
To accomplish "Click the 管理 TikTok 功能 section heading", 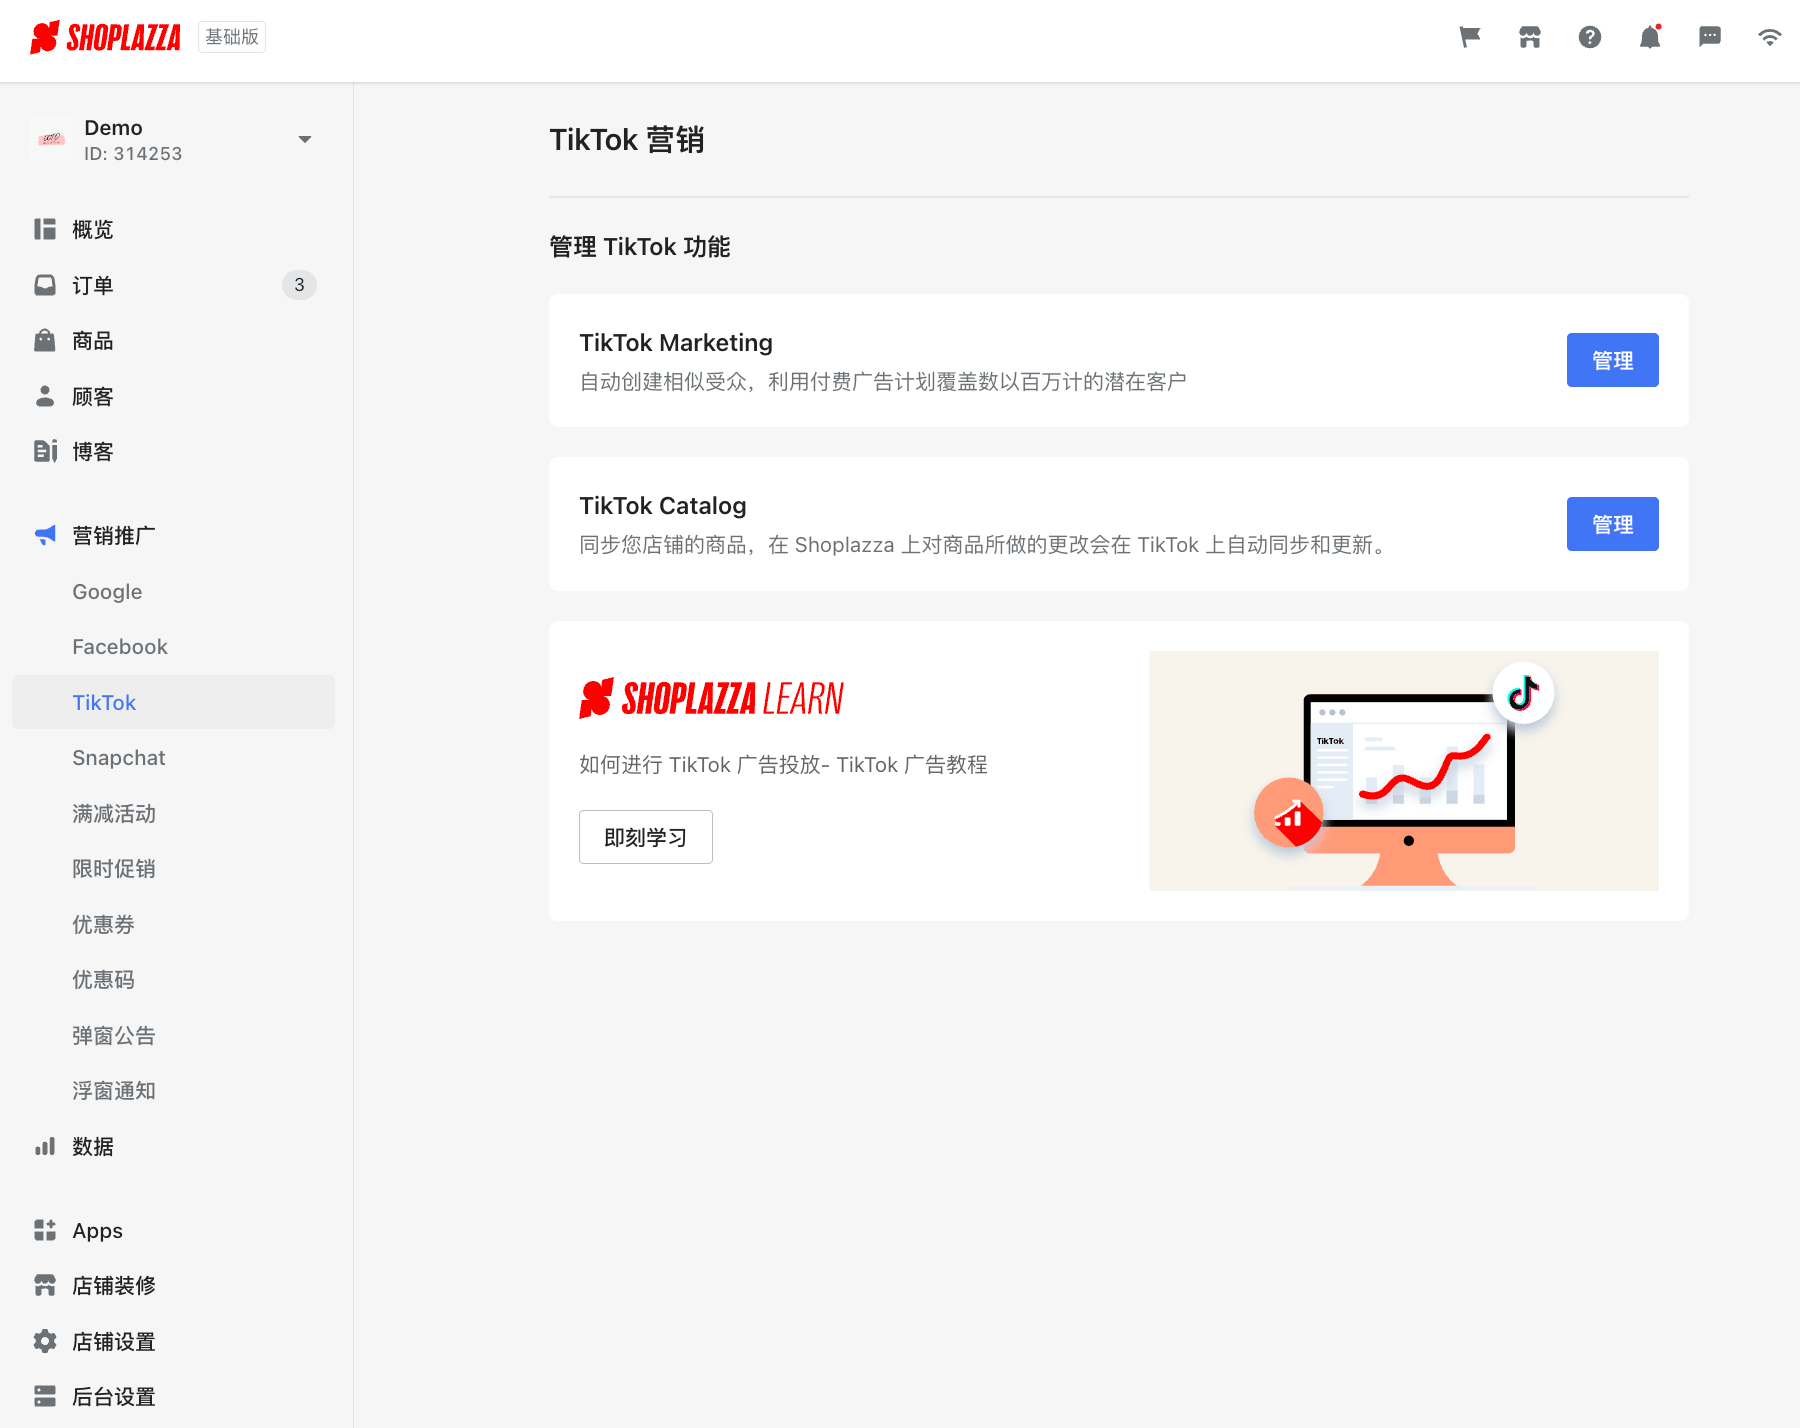I will coord(640,247).
